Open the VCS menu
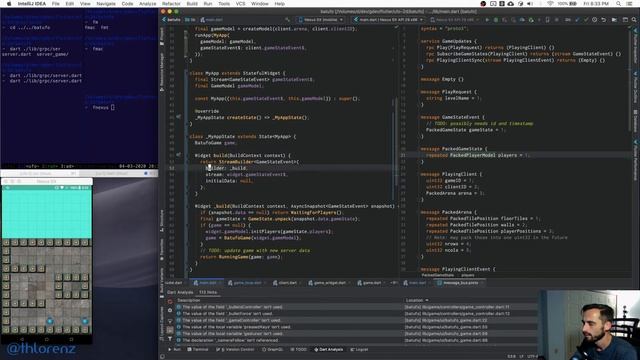640x360 pixels. pos(241,4)
